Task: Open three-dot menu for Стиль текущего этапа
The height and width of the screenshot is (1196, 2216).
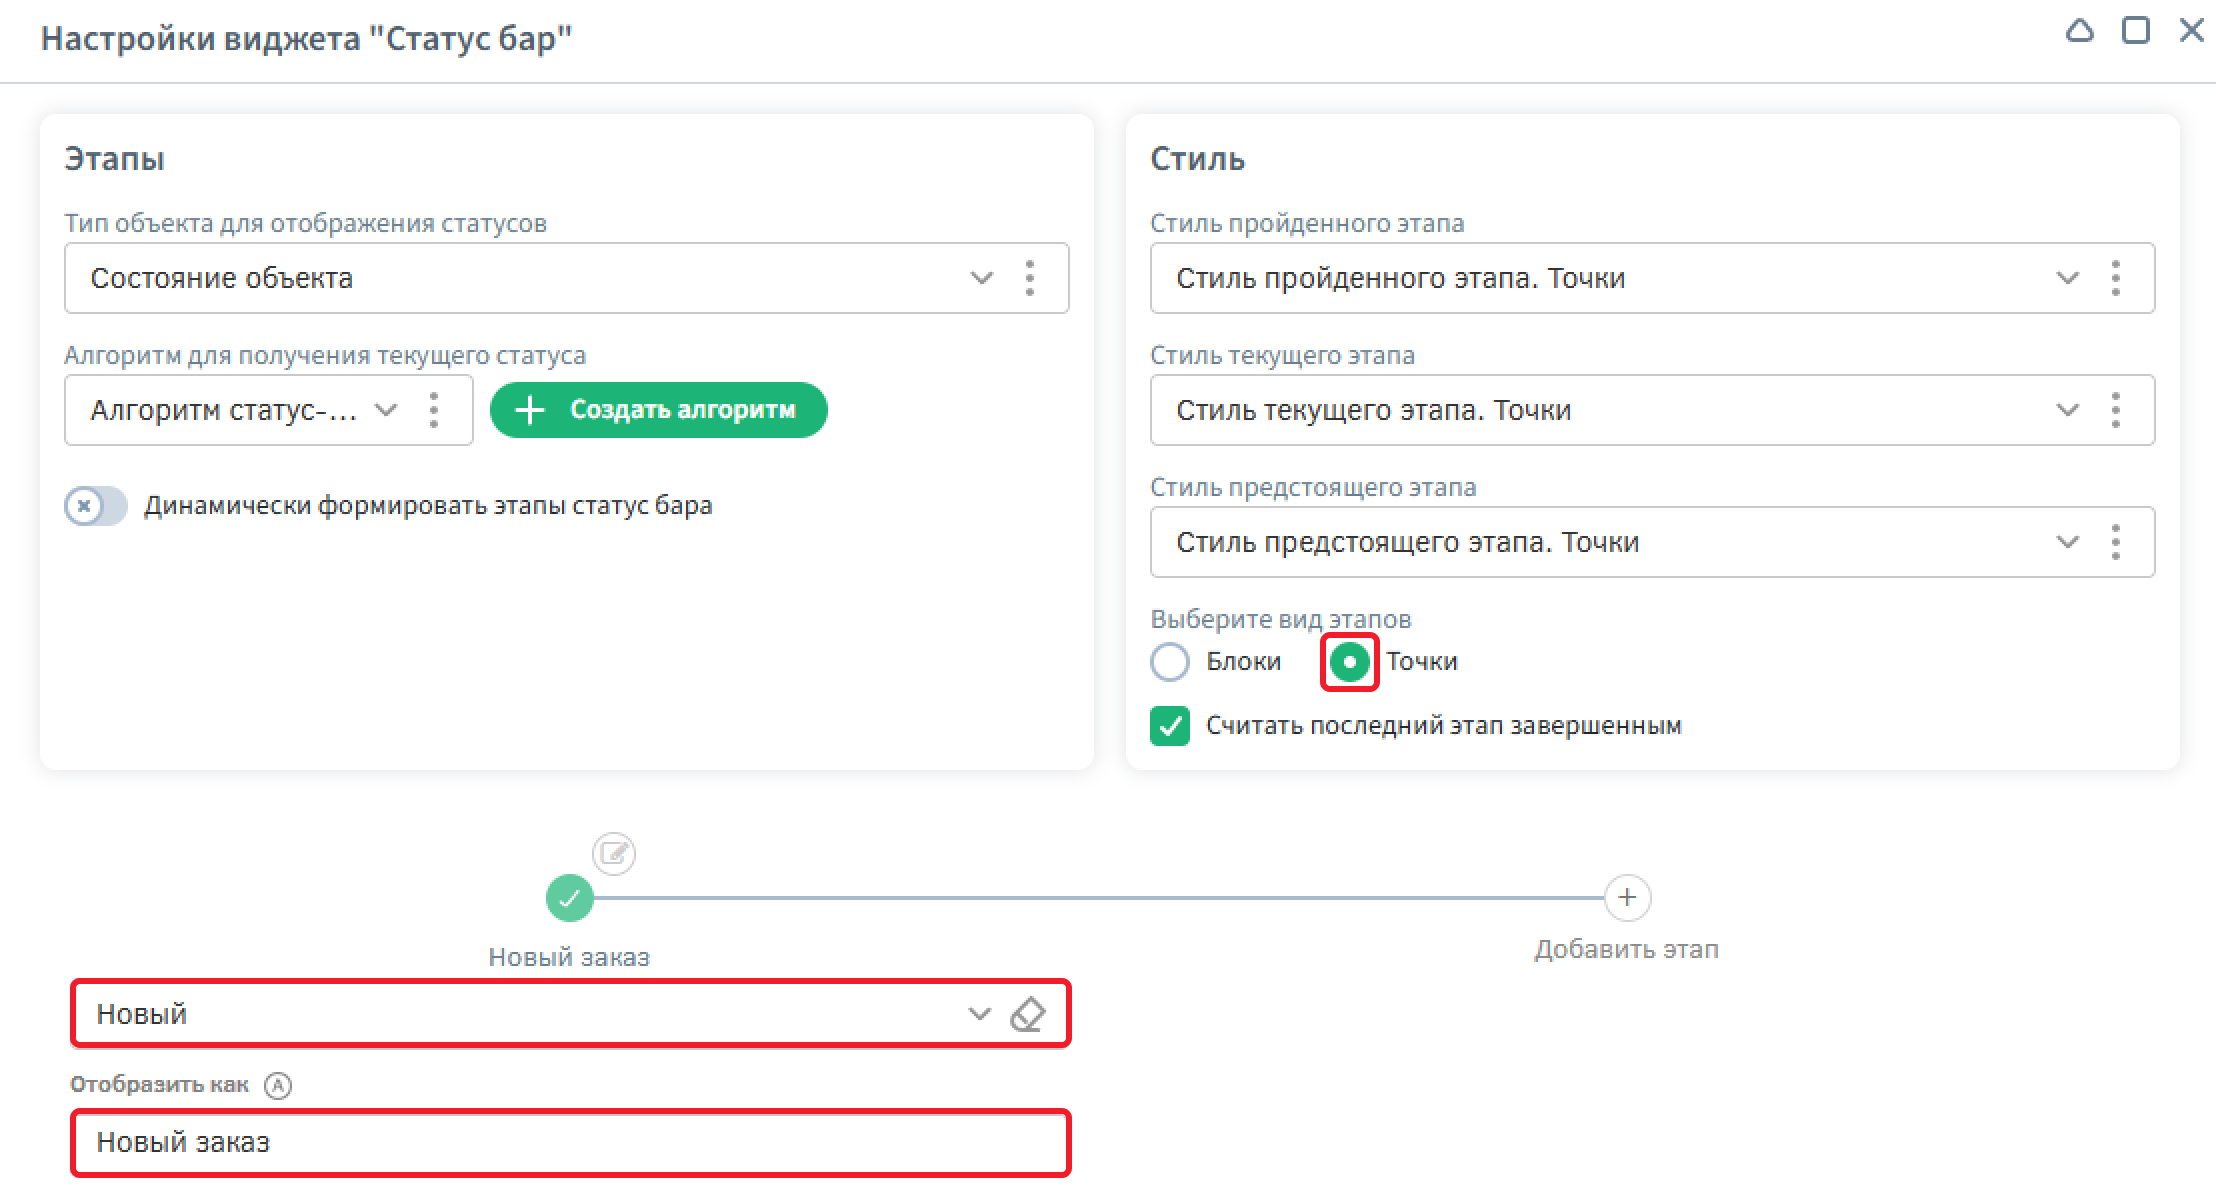Action: pos(2115,410)
